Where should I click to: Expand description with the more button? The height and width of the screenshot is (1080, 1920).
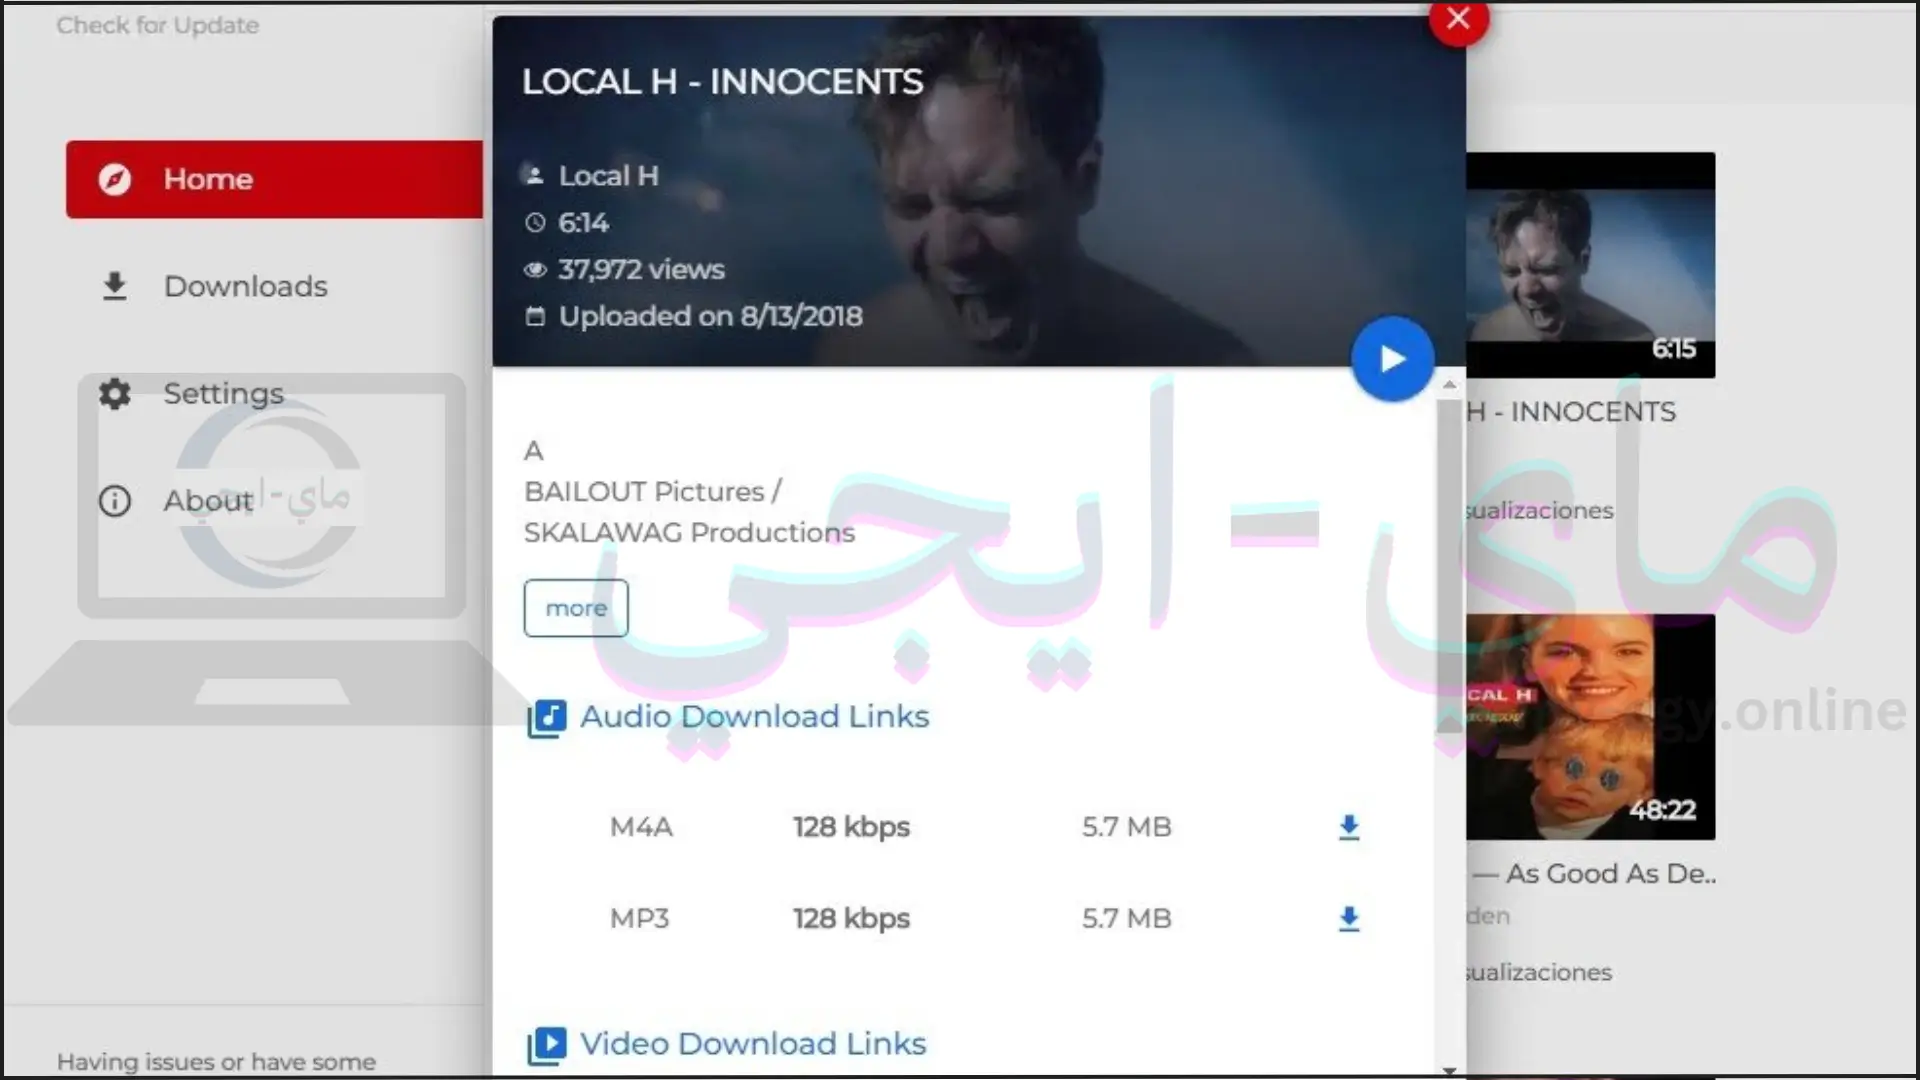[x=576, y=608]
